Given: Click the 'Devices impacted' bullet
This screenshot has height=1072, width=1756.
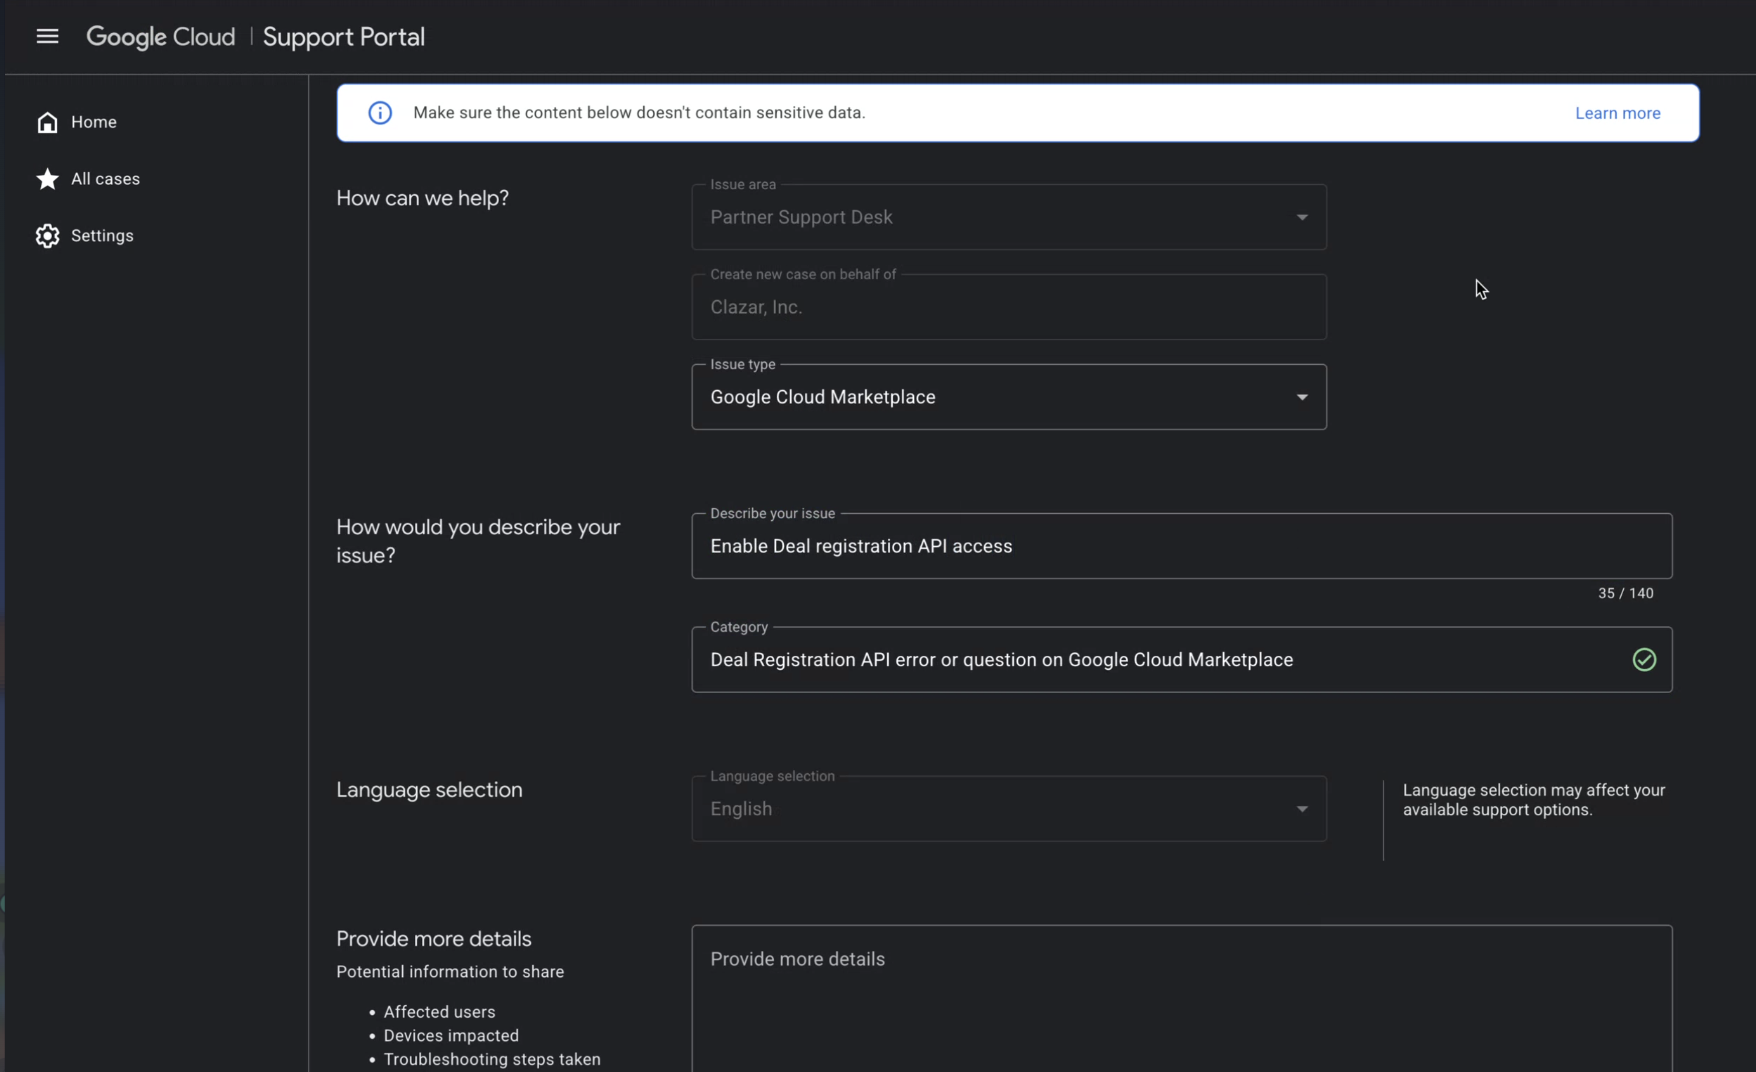Looking at the screenshot, I should (x=451, y=1036).
